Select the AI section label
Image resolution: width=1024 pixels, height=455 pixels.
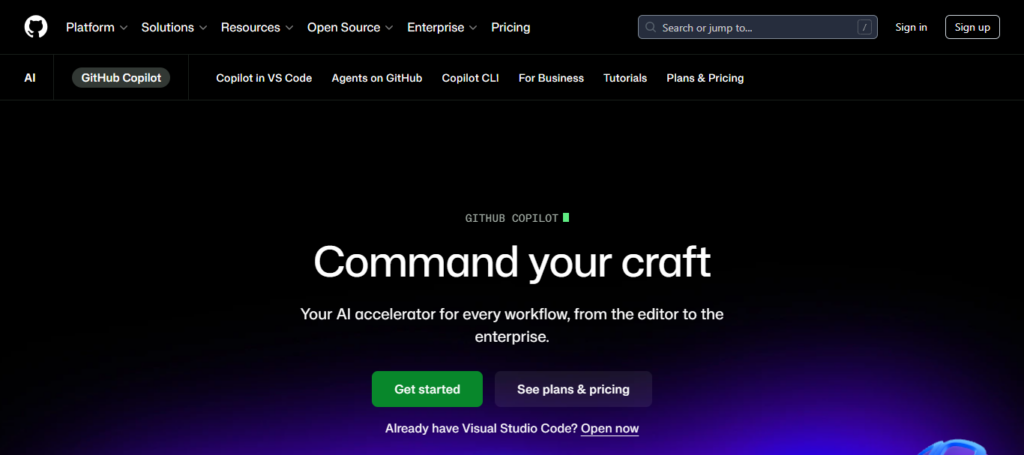click(30, 78)
